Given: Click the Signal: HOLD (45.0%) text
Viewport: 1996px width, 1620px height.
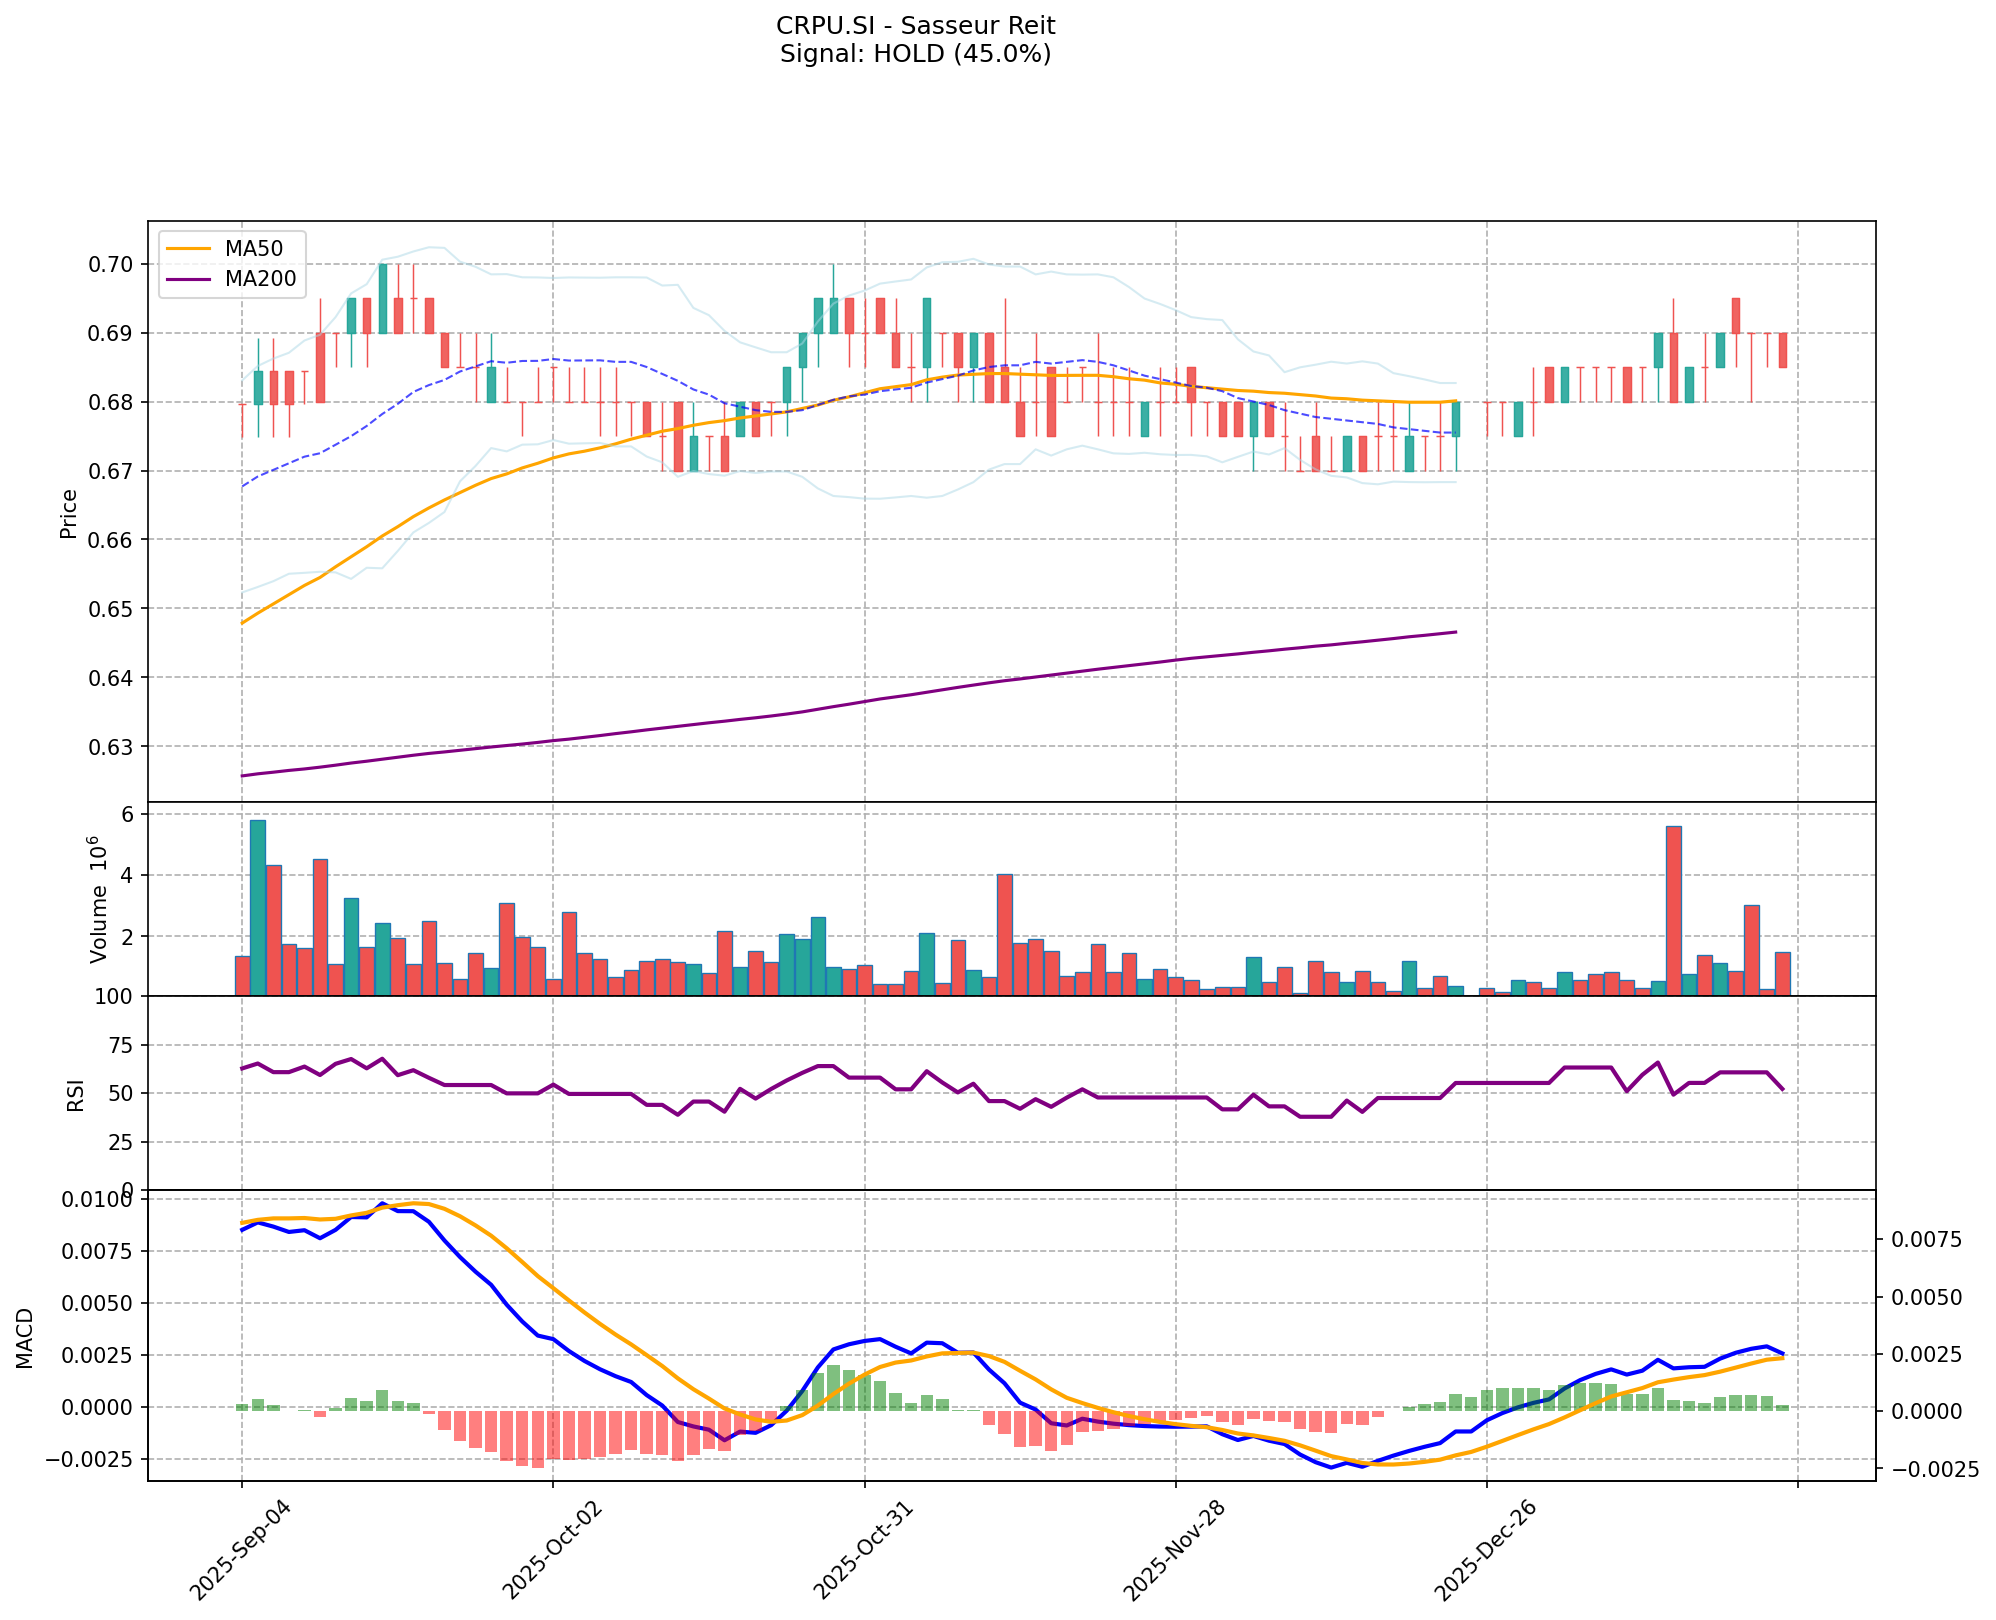Looking at the screenshot, I should (x=915, y=54).
